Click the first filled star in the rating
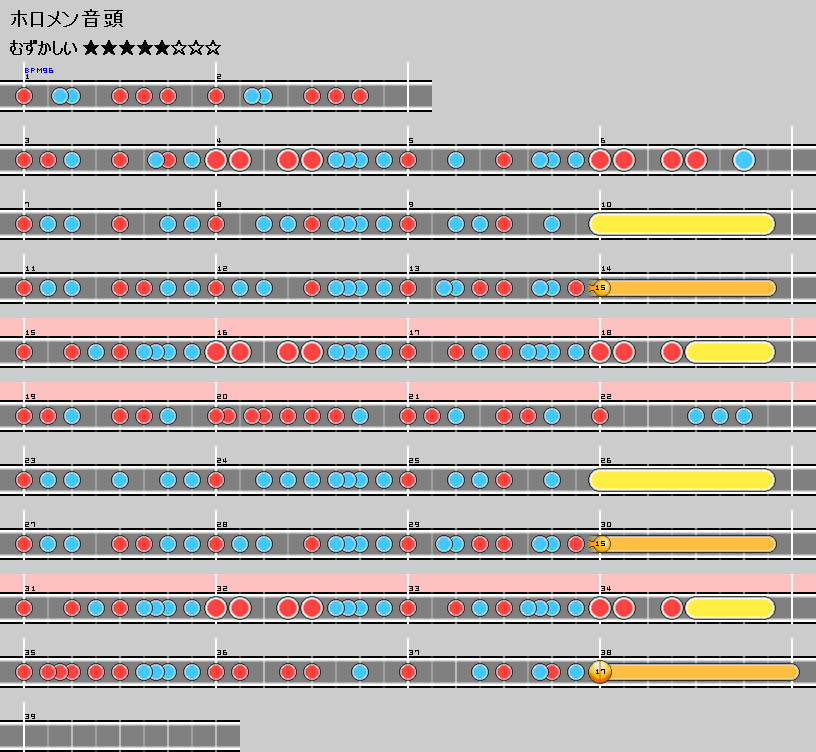Viewport: 816px width, 752px height. pyautogui.click(x=92, y=48)
